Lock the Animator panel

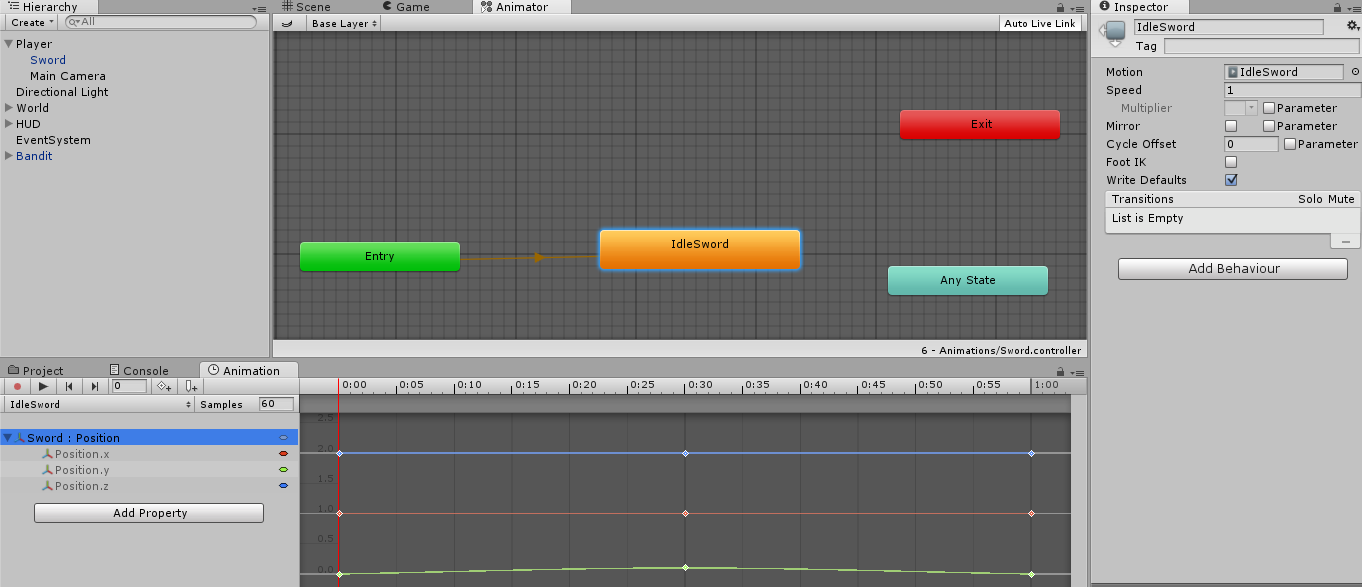coord(1060,7)
